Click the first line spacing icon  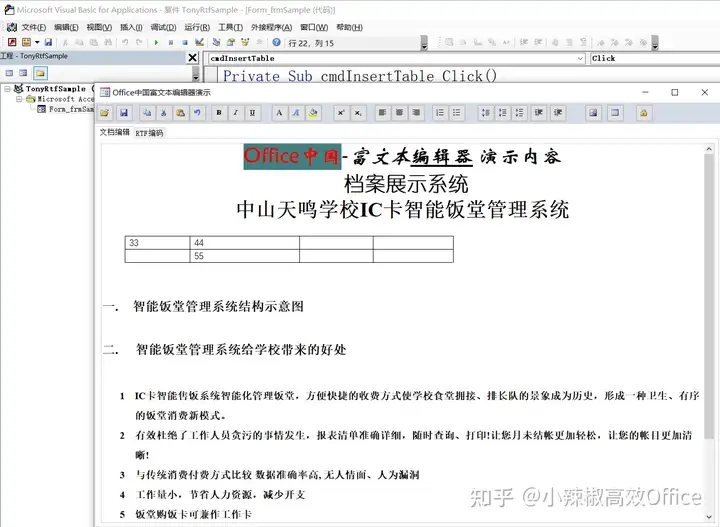coord(485,113)
